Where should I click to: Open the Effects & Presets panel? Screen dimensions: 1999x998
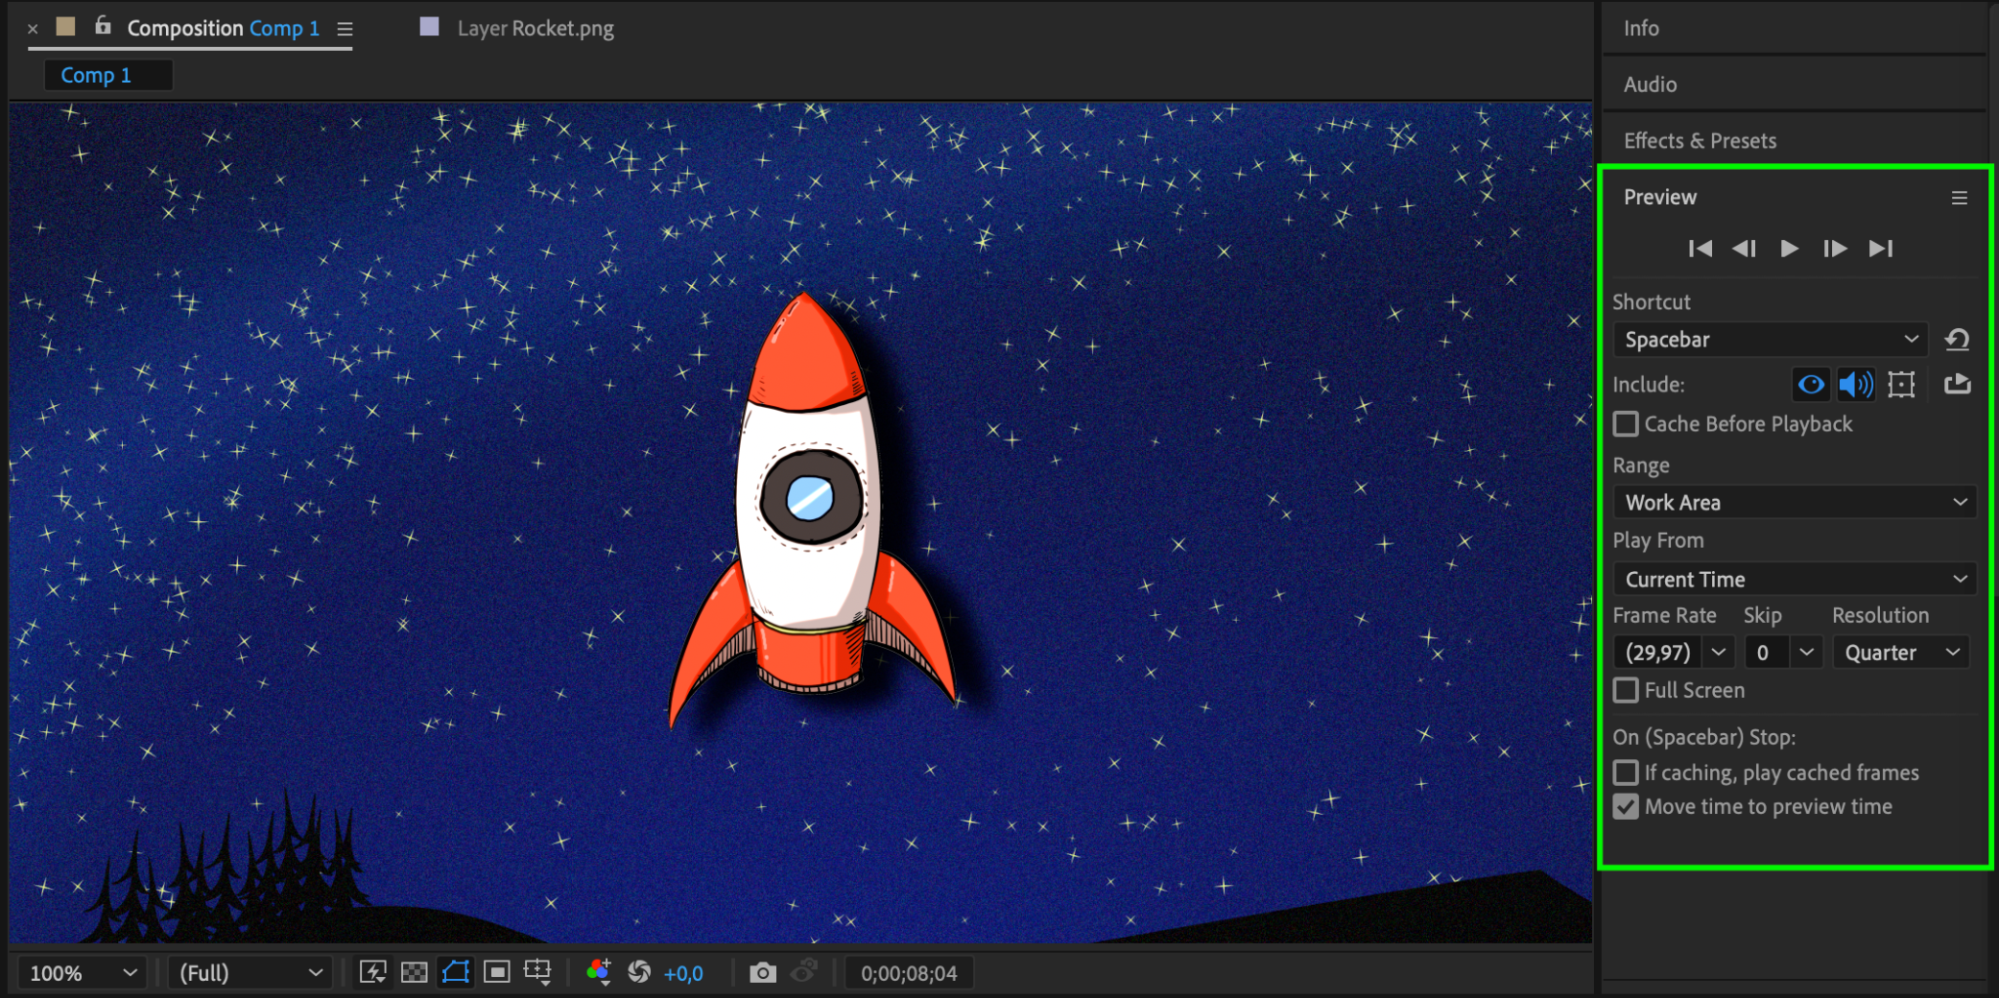1699,141
